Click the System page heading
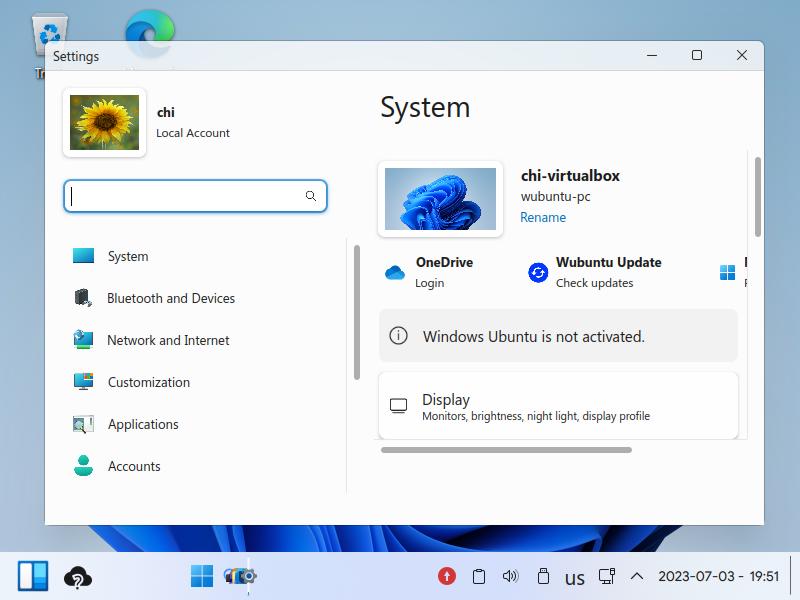 point(425,108)
